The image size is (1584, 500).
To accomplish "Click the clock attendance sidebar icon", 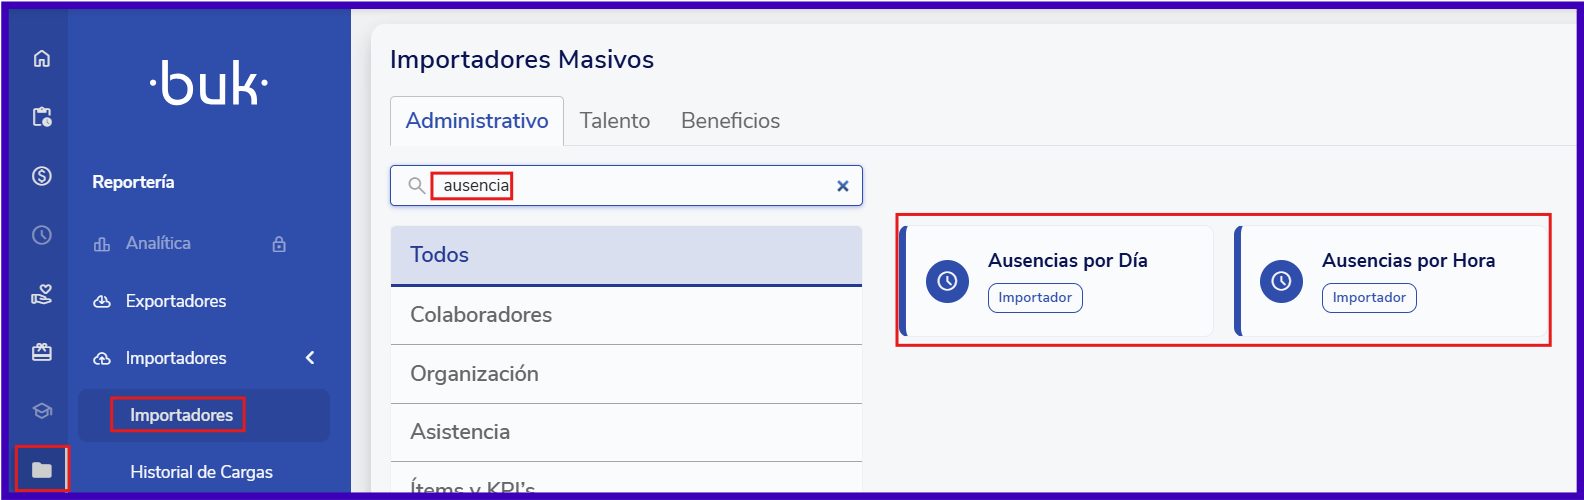I will point(41,235).
